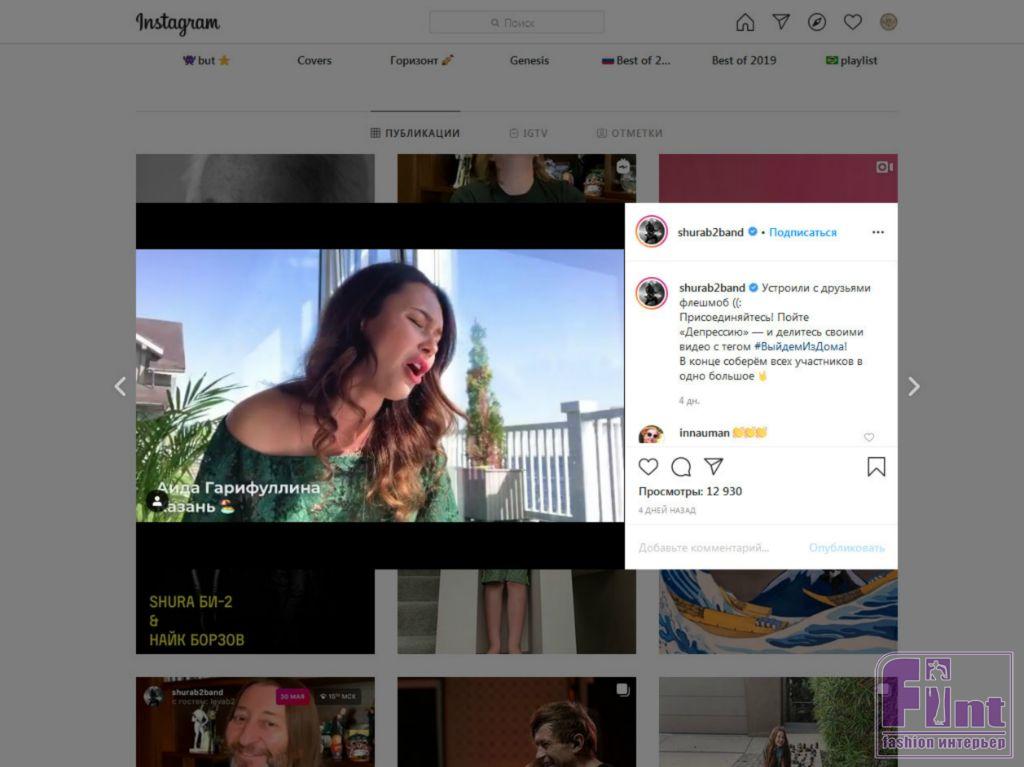Go to the previous post arrow
The image size is (1024, 767).
120,386
